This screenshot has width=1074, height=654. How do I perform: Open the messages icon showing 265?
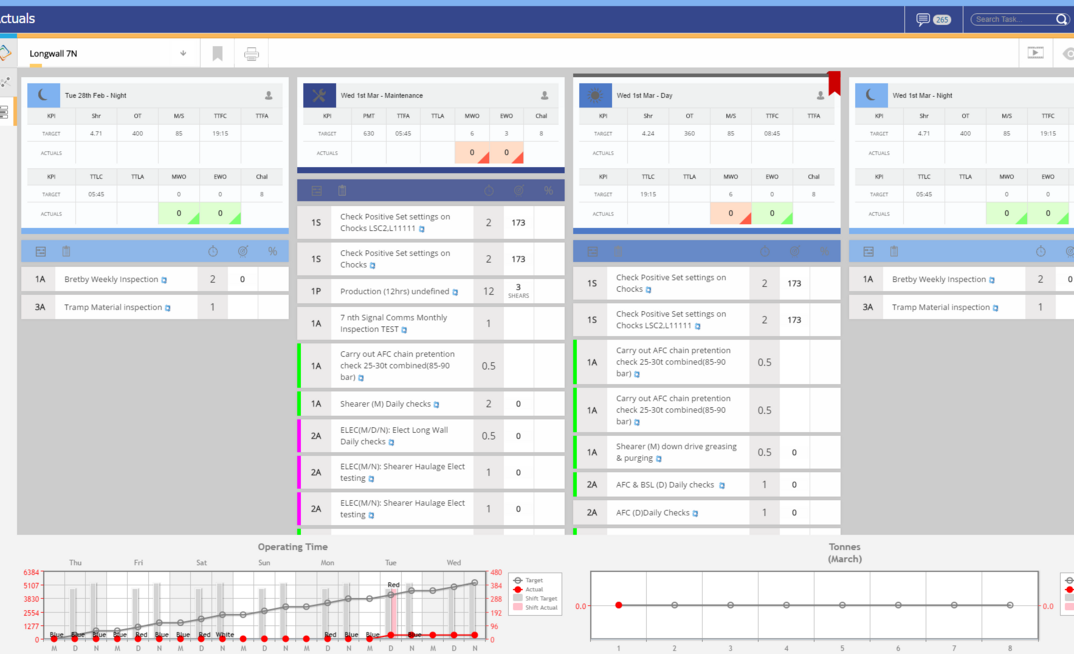click(x=923, y=19)
